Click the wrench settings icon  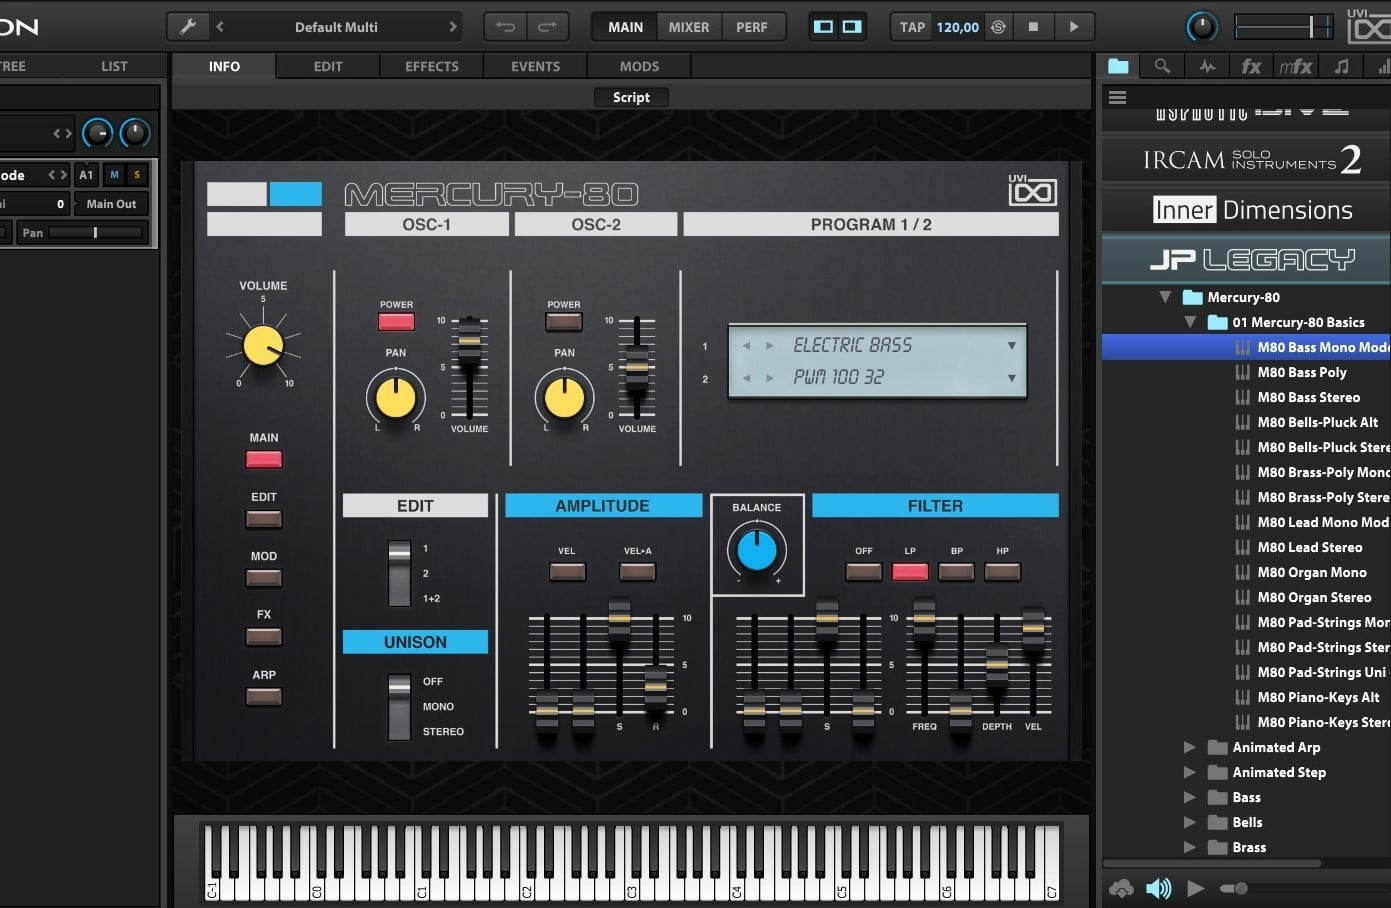(187, 27)
